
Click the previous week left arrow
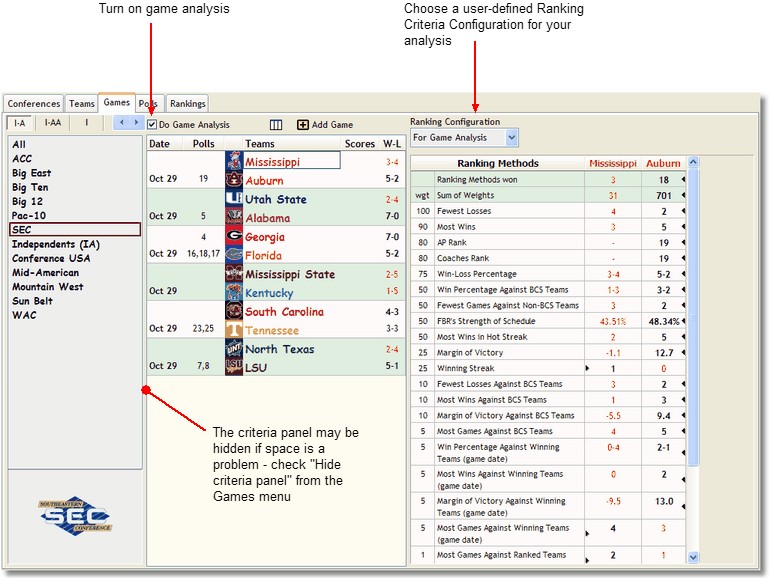point(121,122)
